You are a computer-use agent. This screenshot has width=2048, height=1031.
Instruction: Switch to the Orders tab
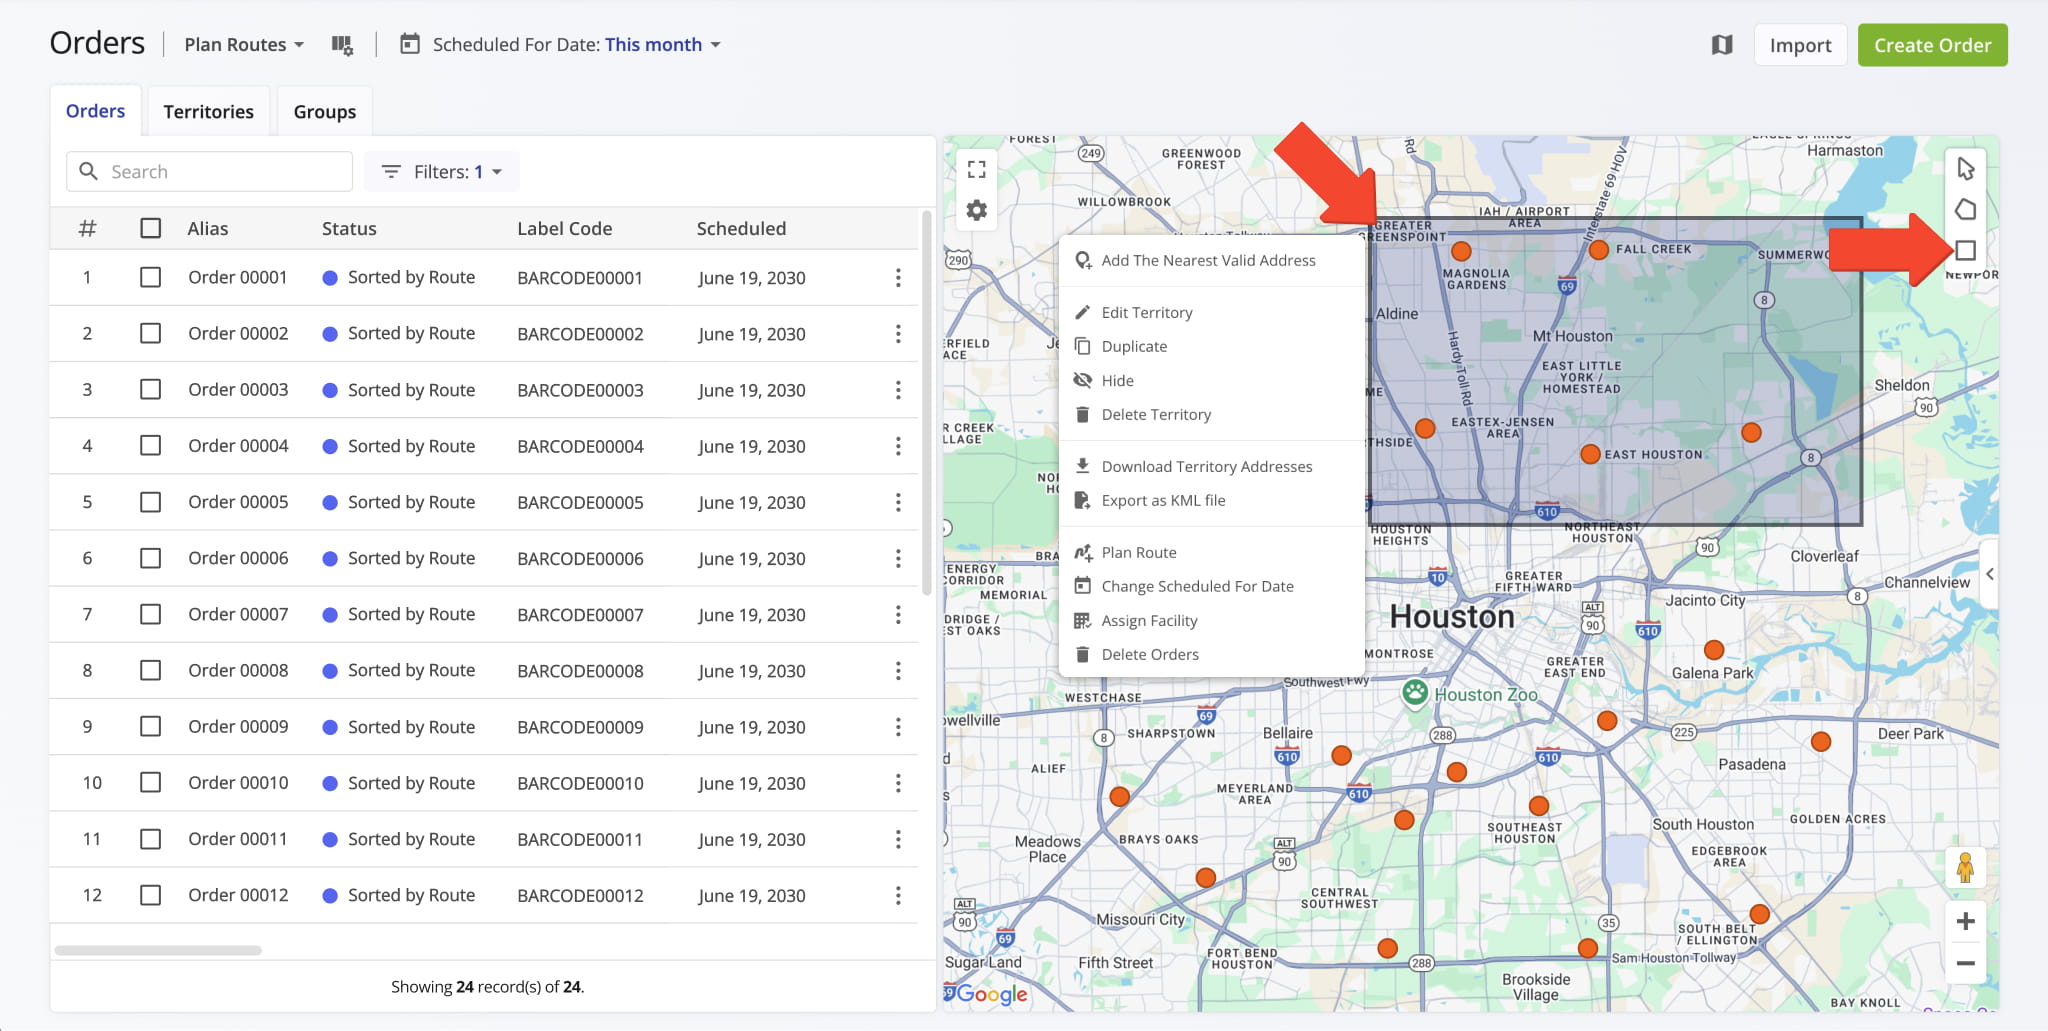[96, 111]
